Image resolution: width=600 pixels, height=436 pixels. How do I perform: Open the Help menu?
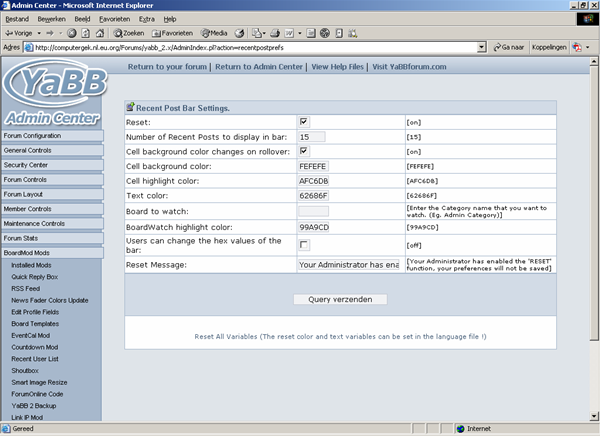tap(170, 19)
